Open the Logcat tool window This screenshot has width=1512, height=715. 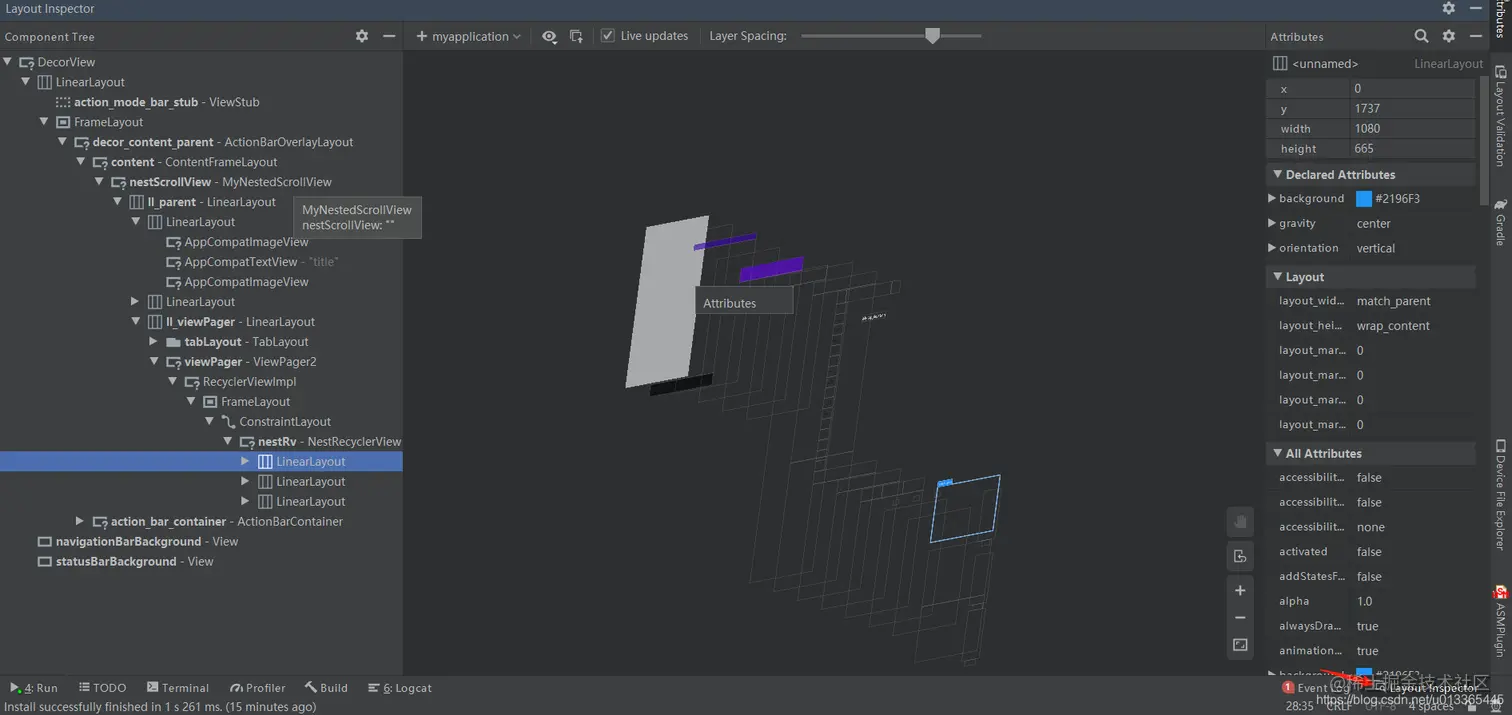[400, 688]
